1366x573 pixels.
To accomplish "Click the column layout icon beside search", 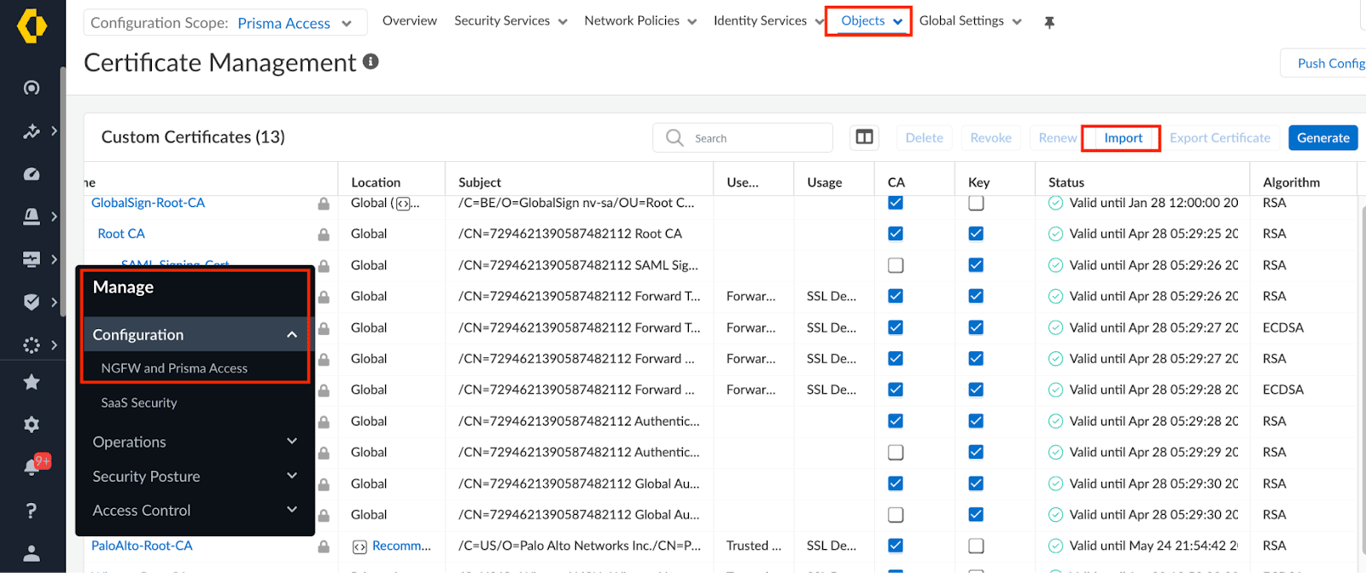I will pos(864,138).
